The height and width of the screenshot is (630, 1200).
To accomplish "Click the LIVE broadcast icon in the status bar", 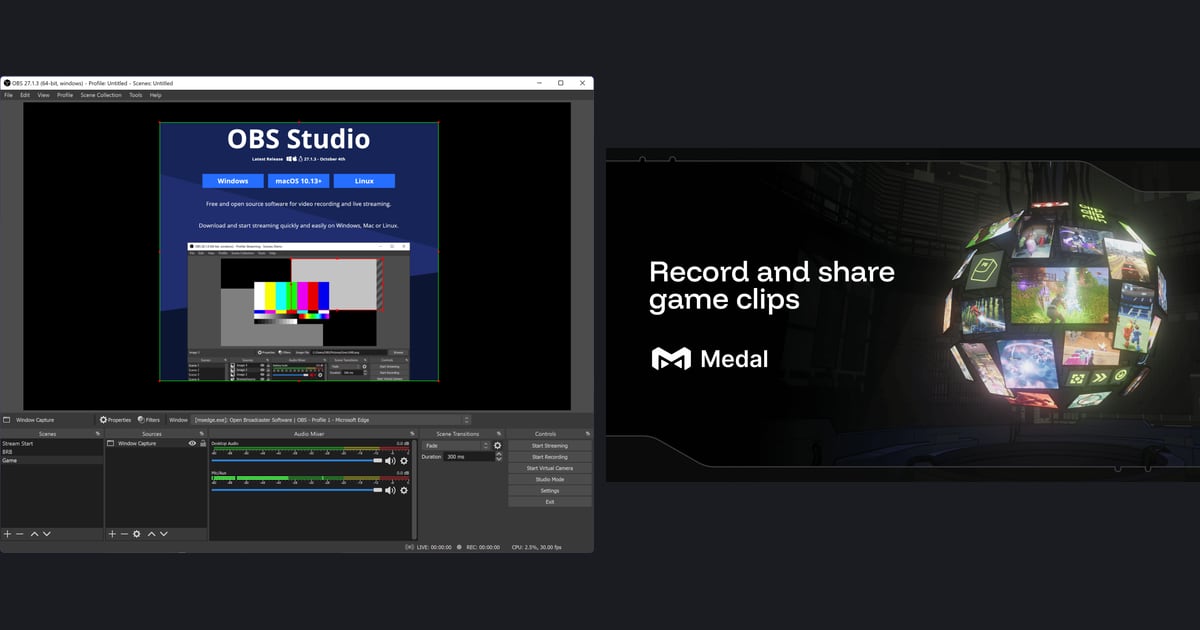I will point(410,547).
